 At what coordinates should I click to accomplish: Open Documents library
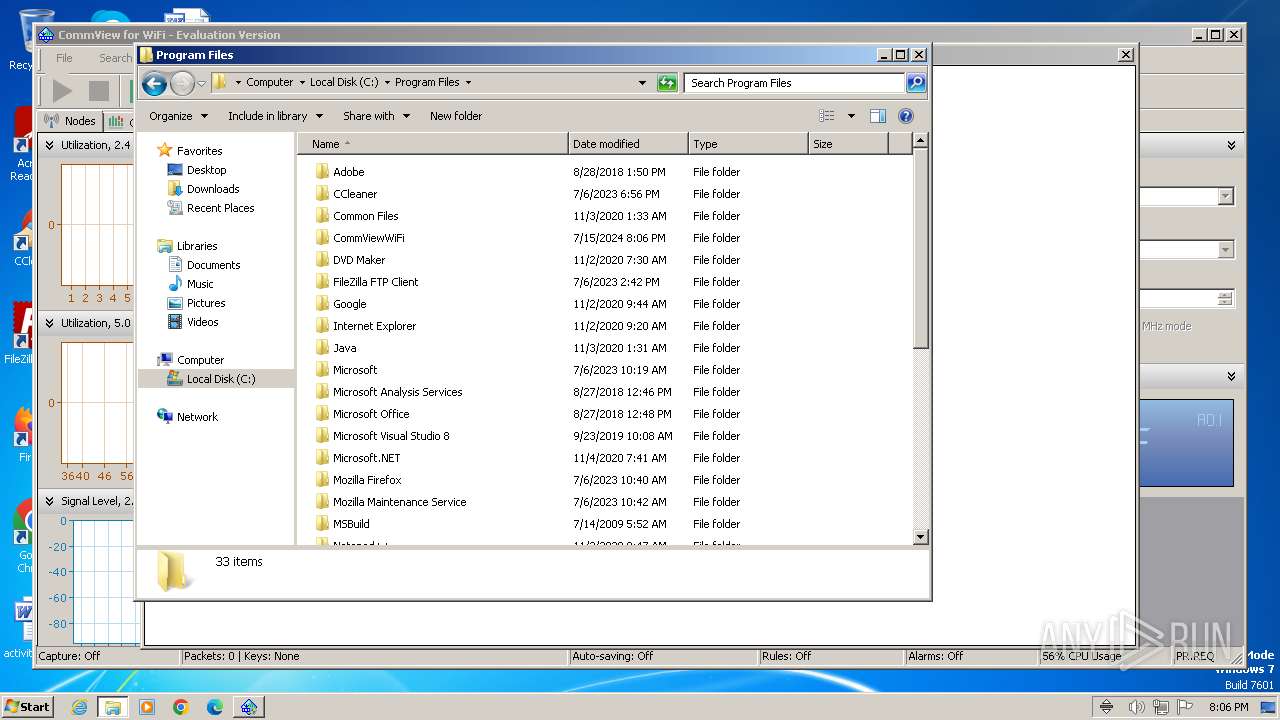213,265
